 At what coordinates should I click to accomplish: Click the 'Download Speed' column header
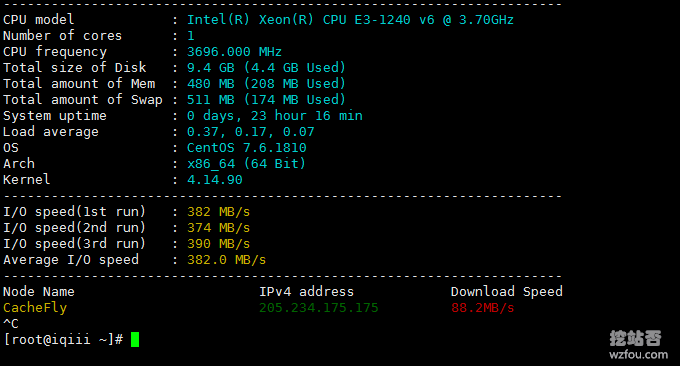click(507, 292)
